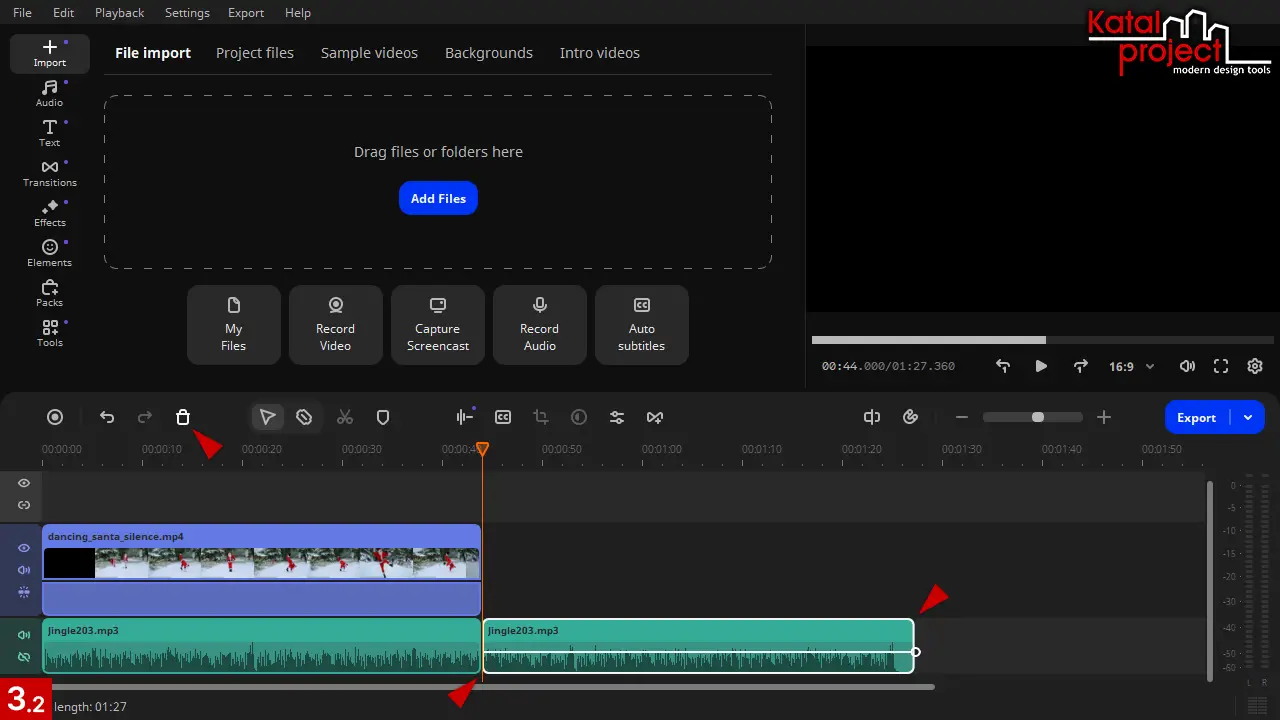
Task: Click the undo arrow in timeline toolbar
Action: coord(107,418)
